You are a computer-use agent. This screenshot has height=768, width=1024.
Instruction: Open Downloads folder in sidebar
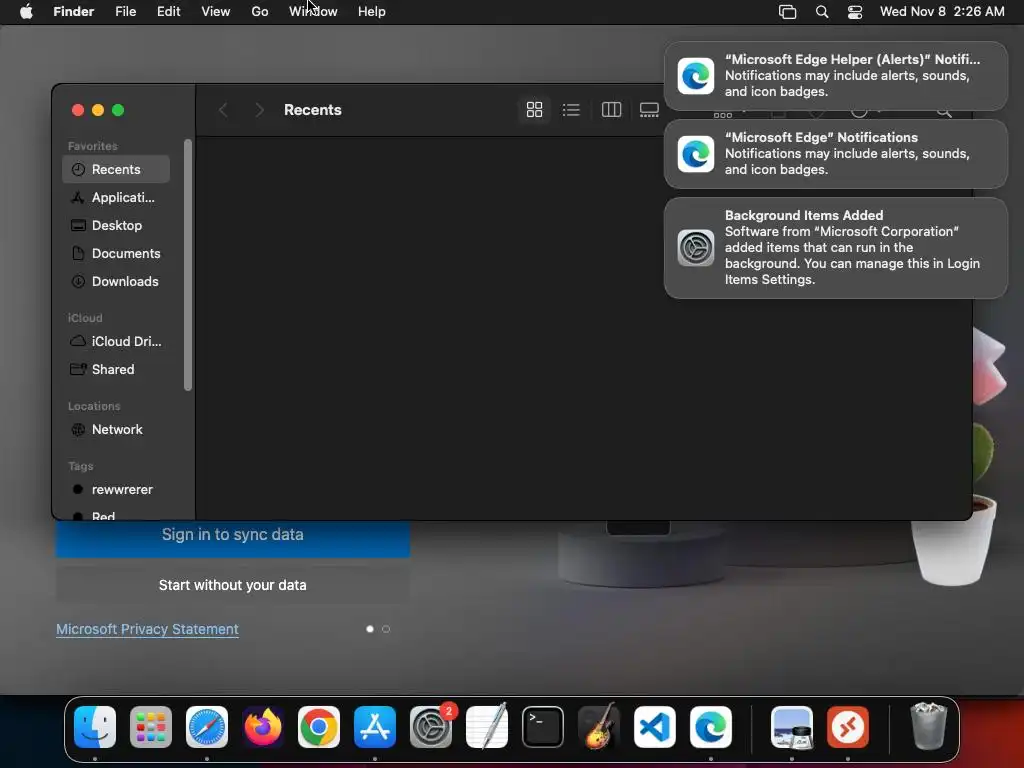click(x=116, y=281)
